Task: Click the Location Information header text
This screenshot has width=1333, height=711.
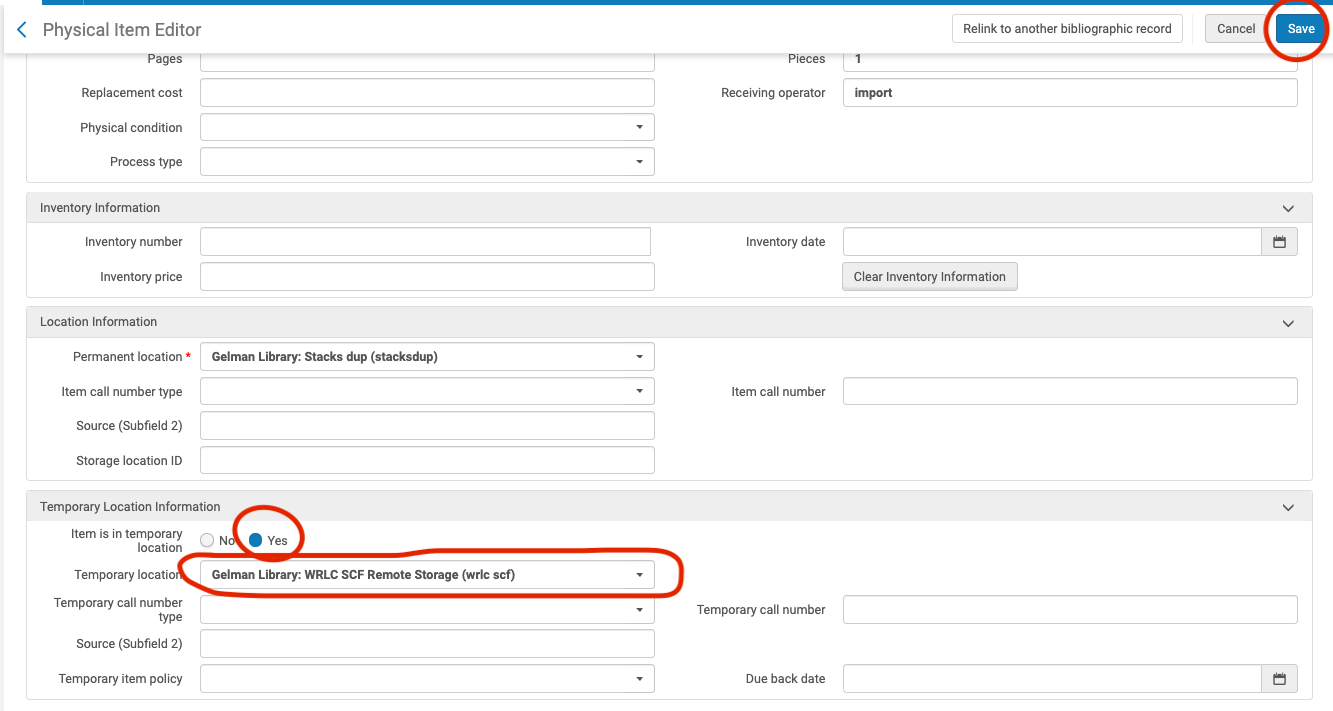Action: click(98, 322)
